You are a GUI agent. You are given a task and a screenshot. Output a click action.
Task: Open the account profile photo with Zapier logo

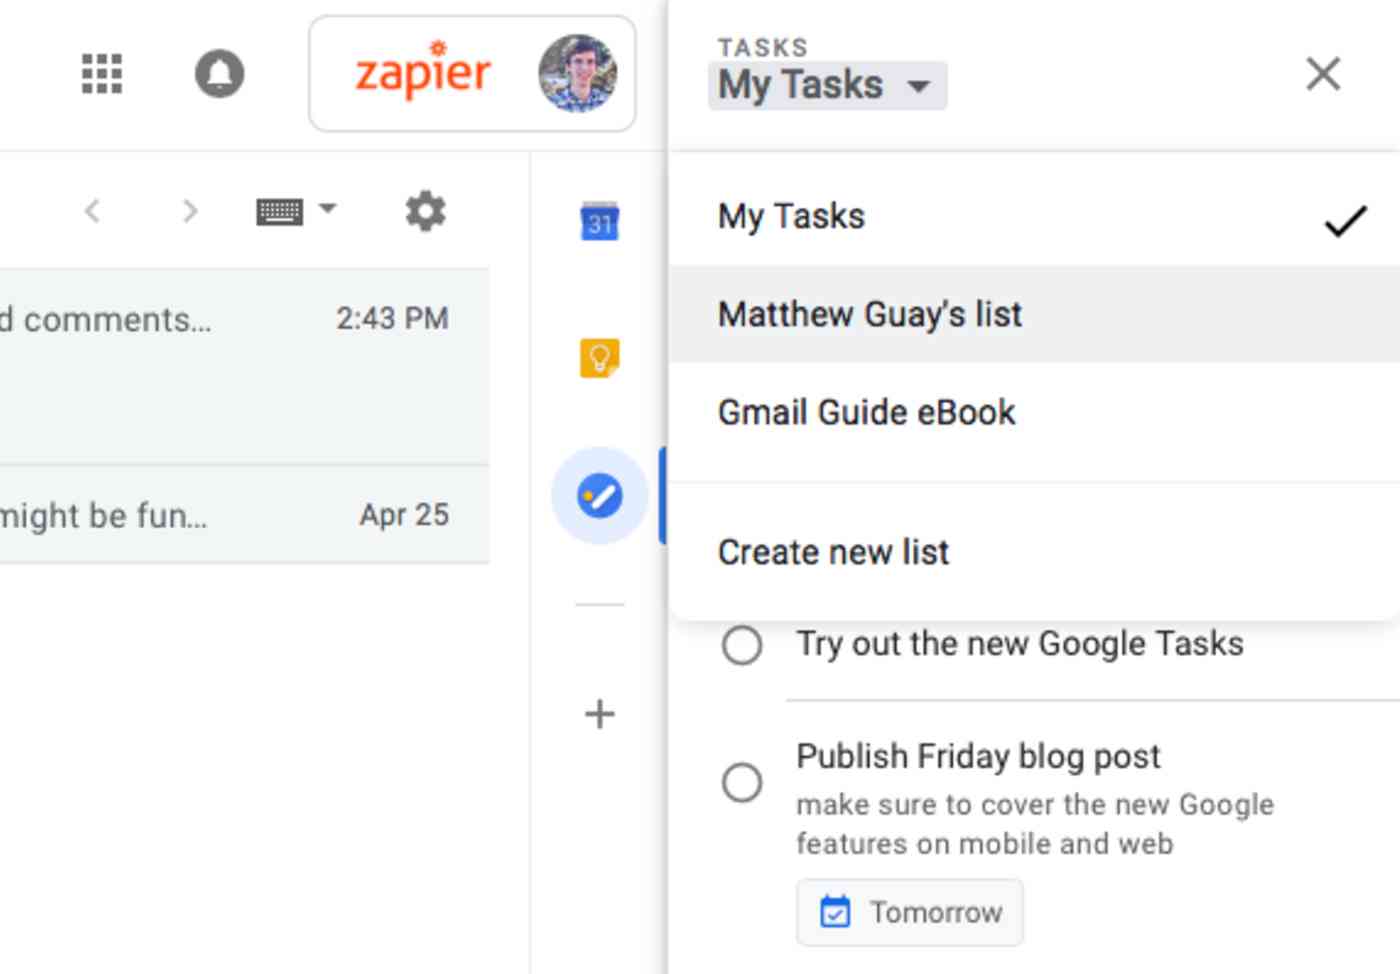coord(576,74)
